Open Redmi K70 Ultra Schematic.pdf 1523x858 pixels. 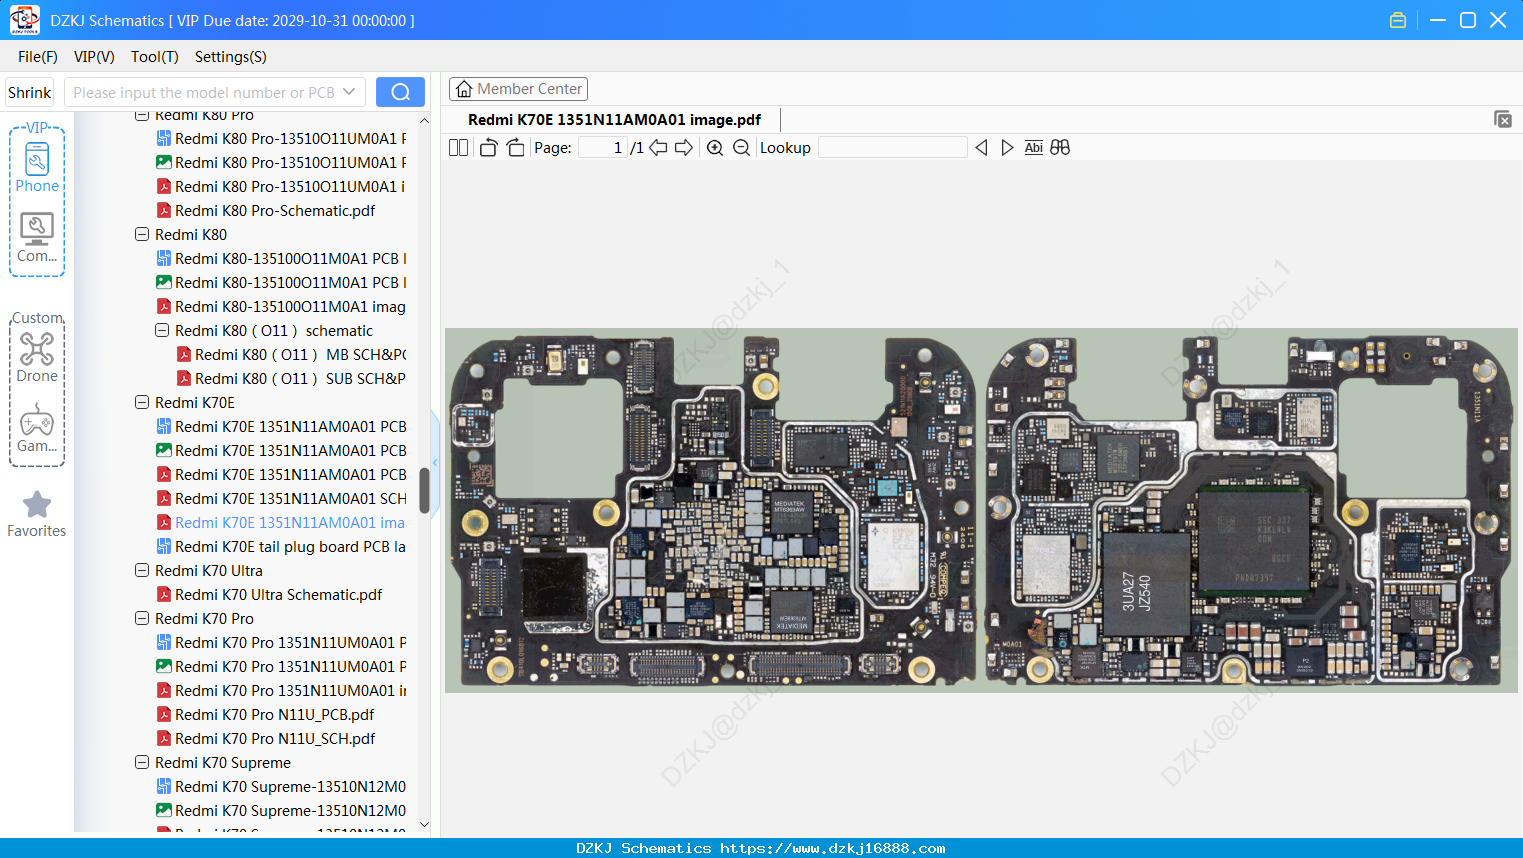[x=269, y=595]
